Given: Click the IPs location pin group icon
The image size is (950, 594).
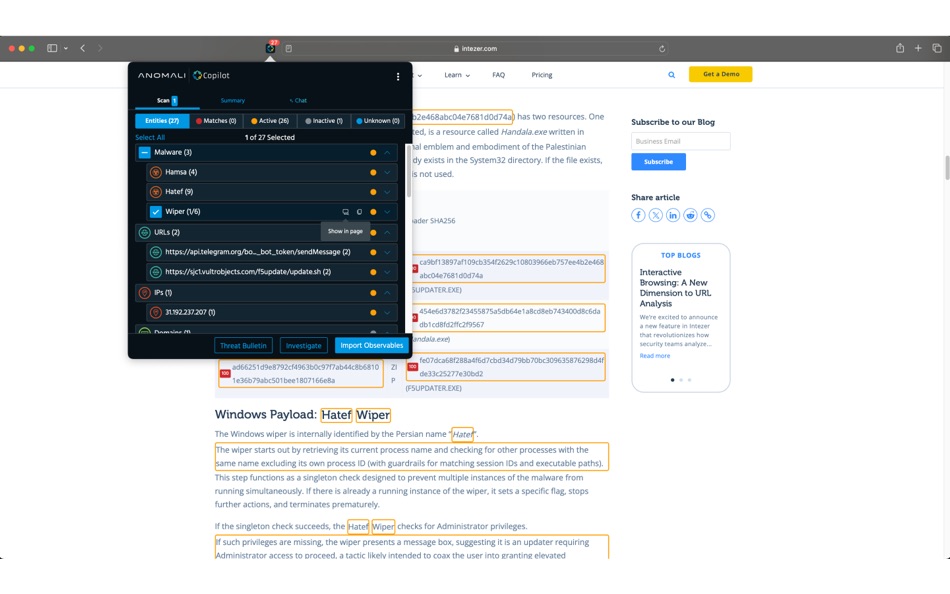Looking at the screenshot, I should click(x=144, y=293).
